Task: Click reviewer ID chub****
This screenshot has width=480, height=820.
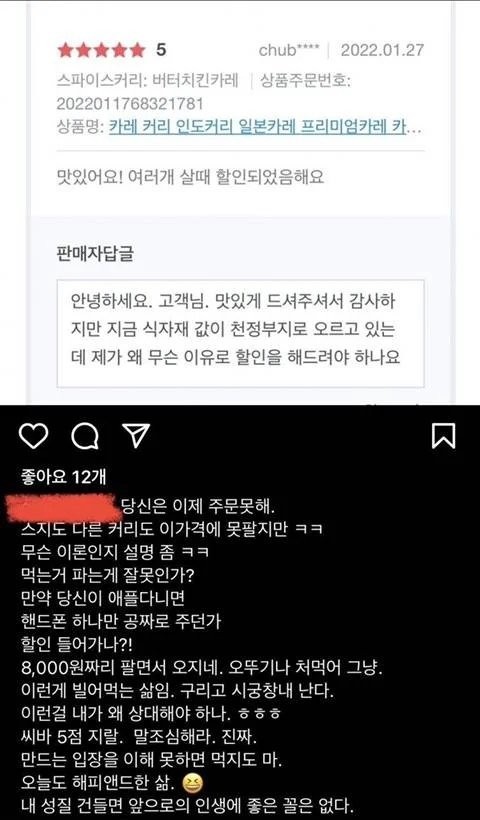Action: click(289, 50)
